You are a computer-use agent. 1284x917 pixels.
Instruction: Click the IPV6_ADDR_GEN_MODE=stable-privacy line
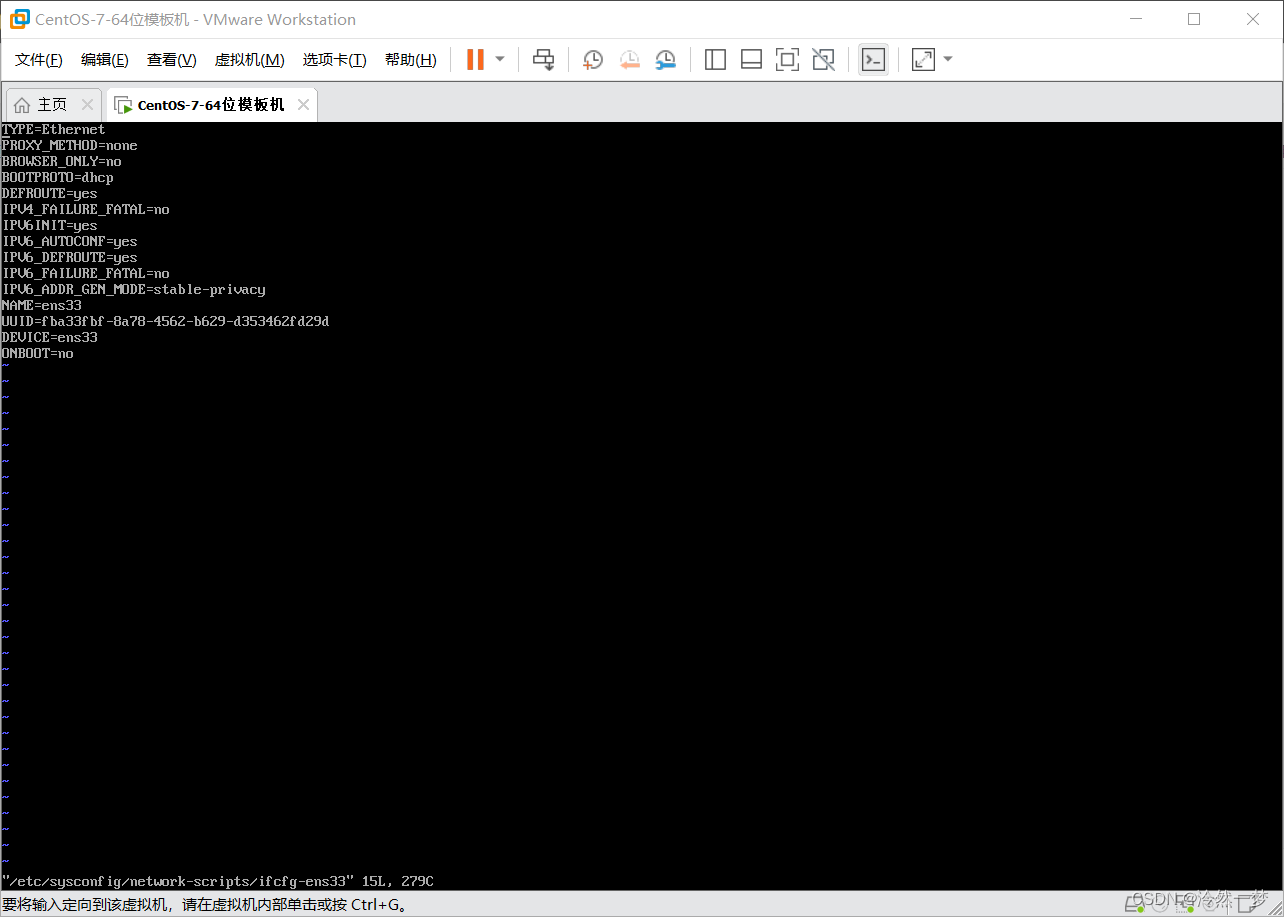point(133,289)
